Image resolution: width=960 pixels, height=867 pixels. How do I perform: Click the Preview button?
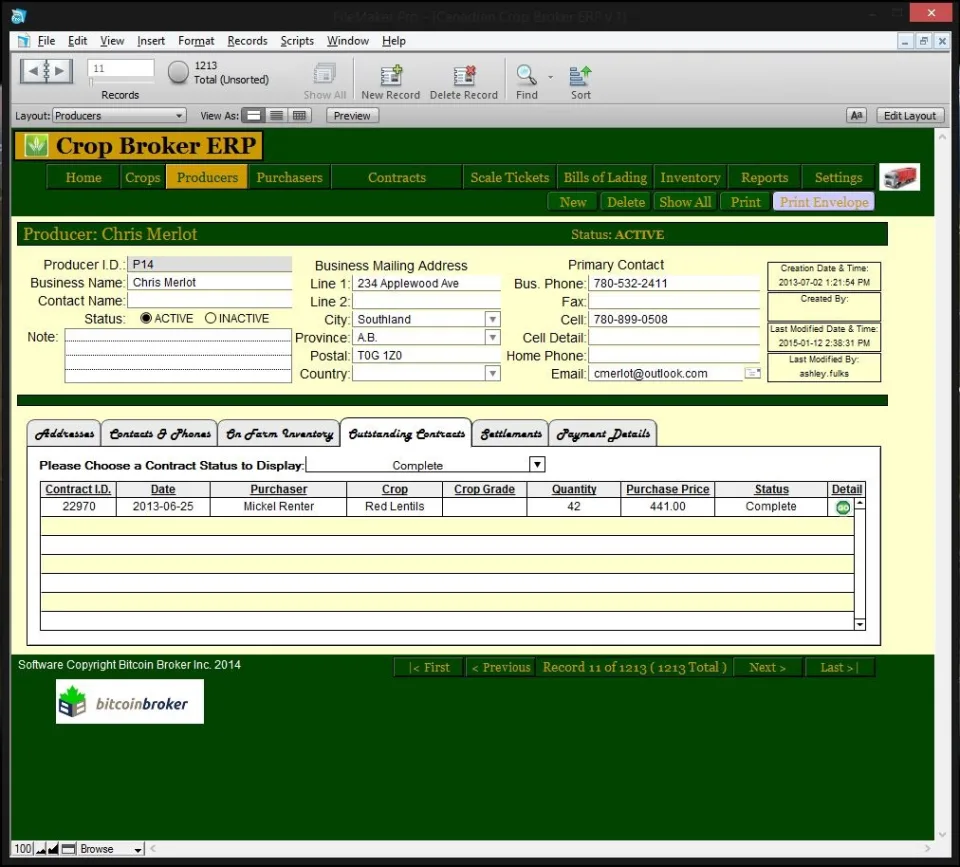click(x=352, y=116)
